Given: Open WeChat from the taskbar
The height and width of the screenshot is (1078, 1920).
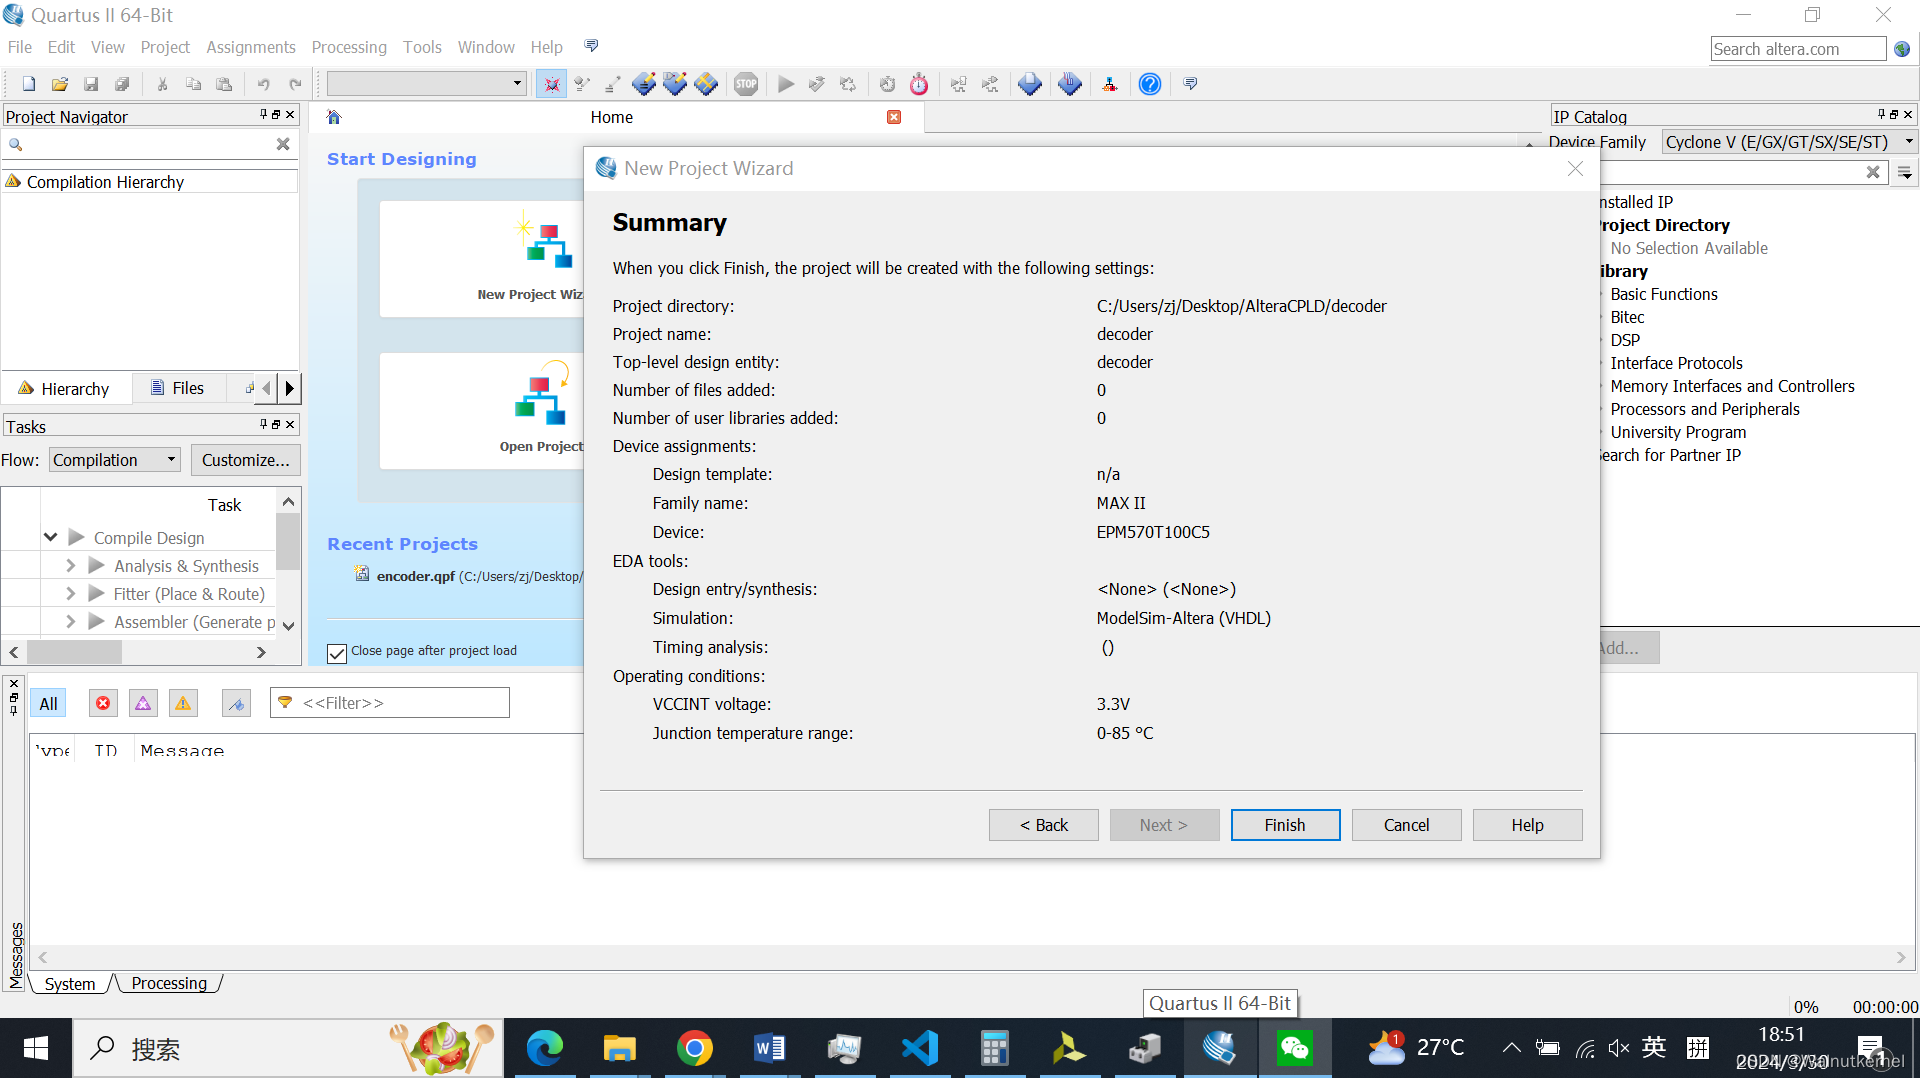Looking at the screenshot, I should [x=1295, y=1048].
